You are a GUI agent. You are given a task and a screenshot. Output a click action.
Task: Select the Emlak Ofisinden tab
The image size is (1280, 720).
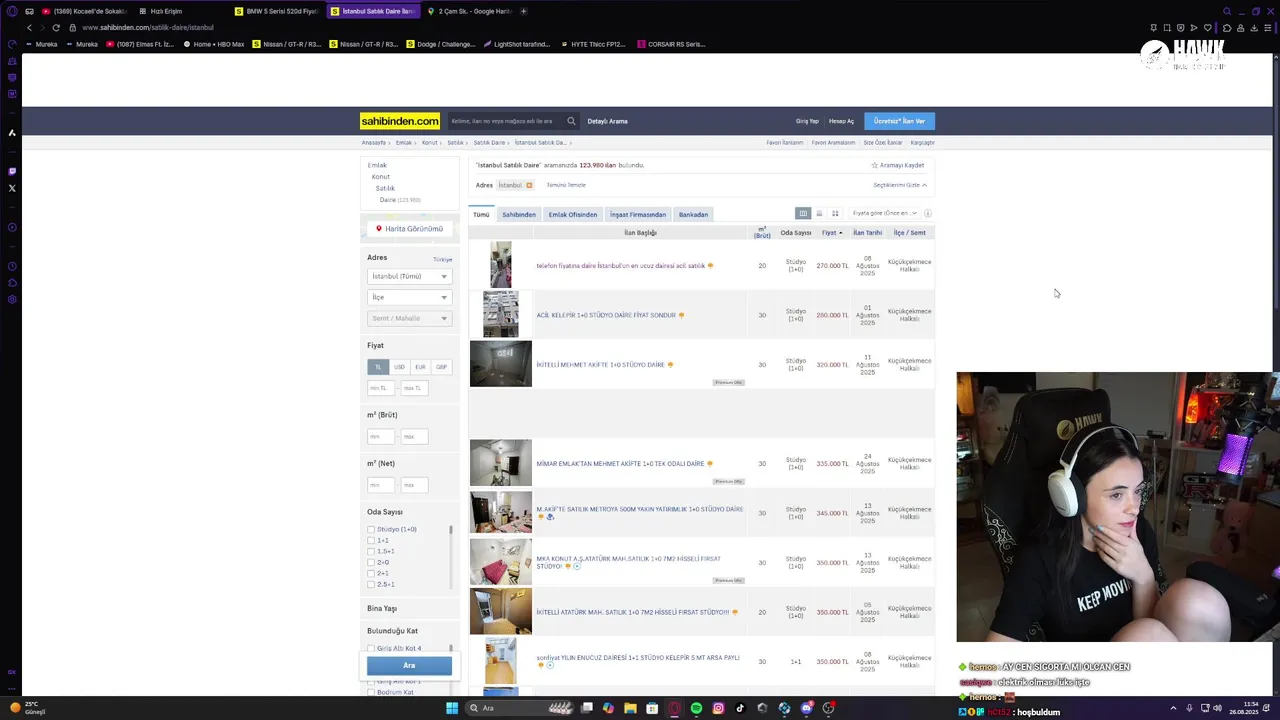click(573, 214)
